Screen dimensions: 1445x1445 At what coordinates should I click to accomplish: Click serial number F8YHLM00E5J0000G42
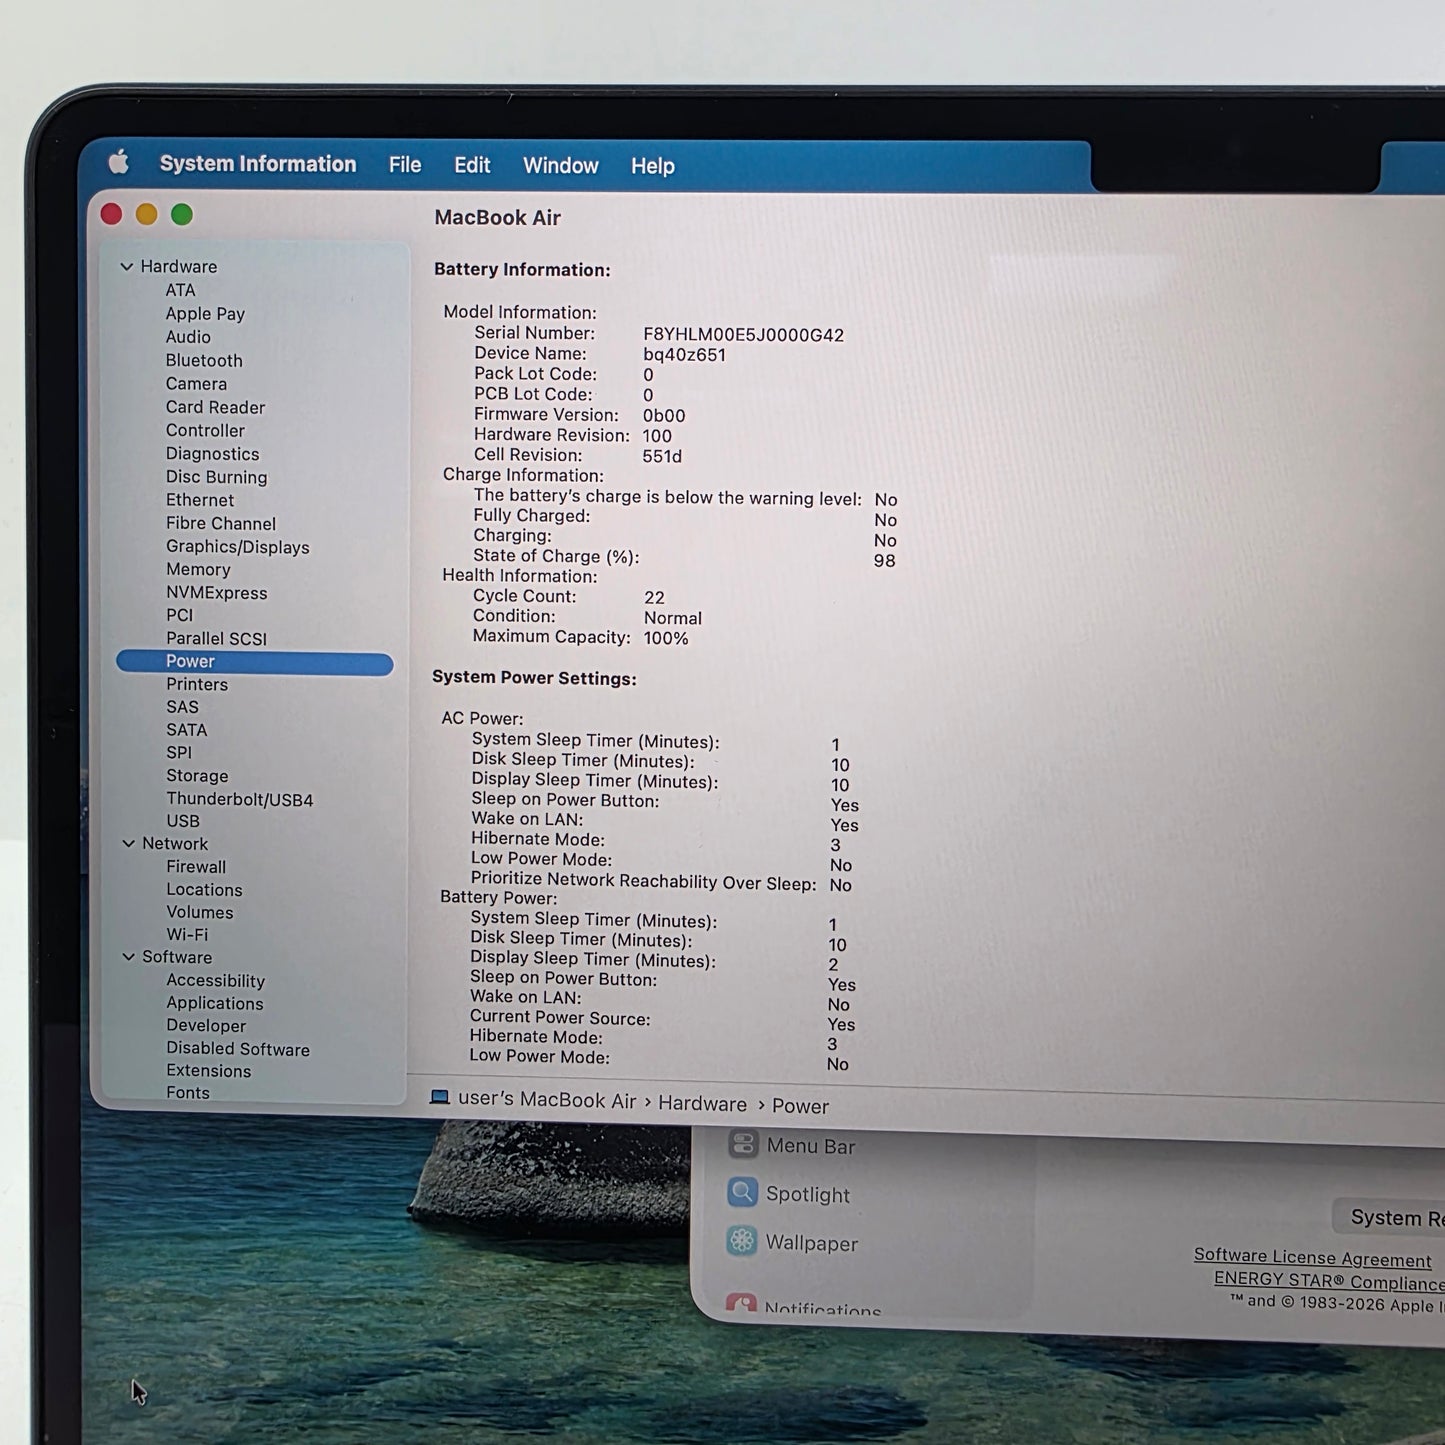[743, 335]
